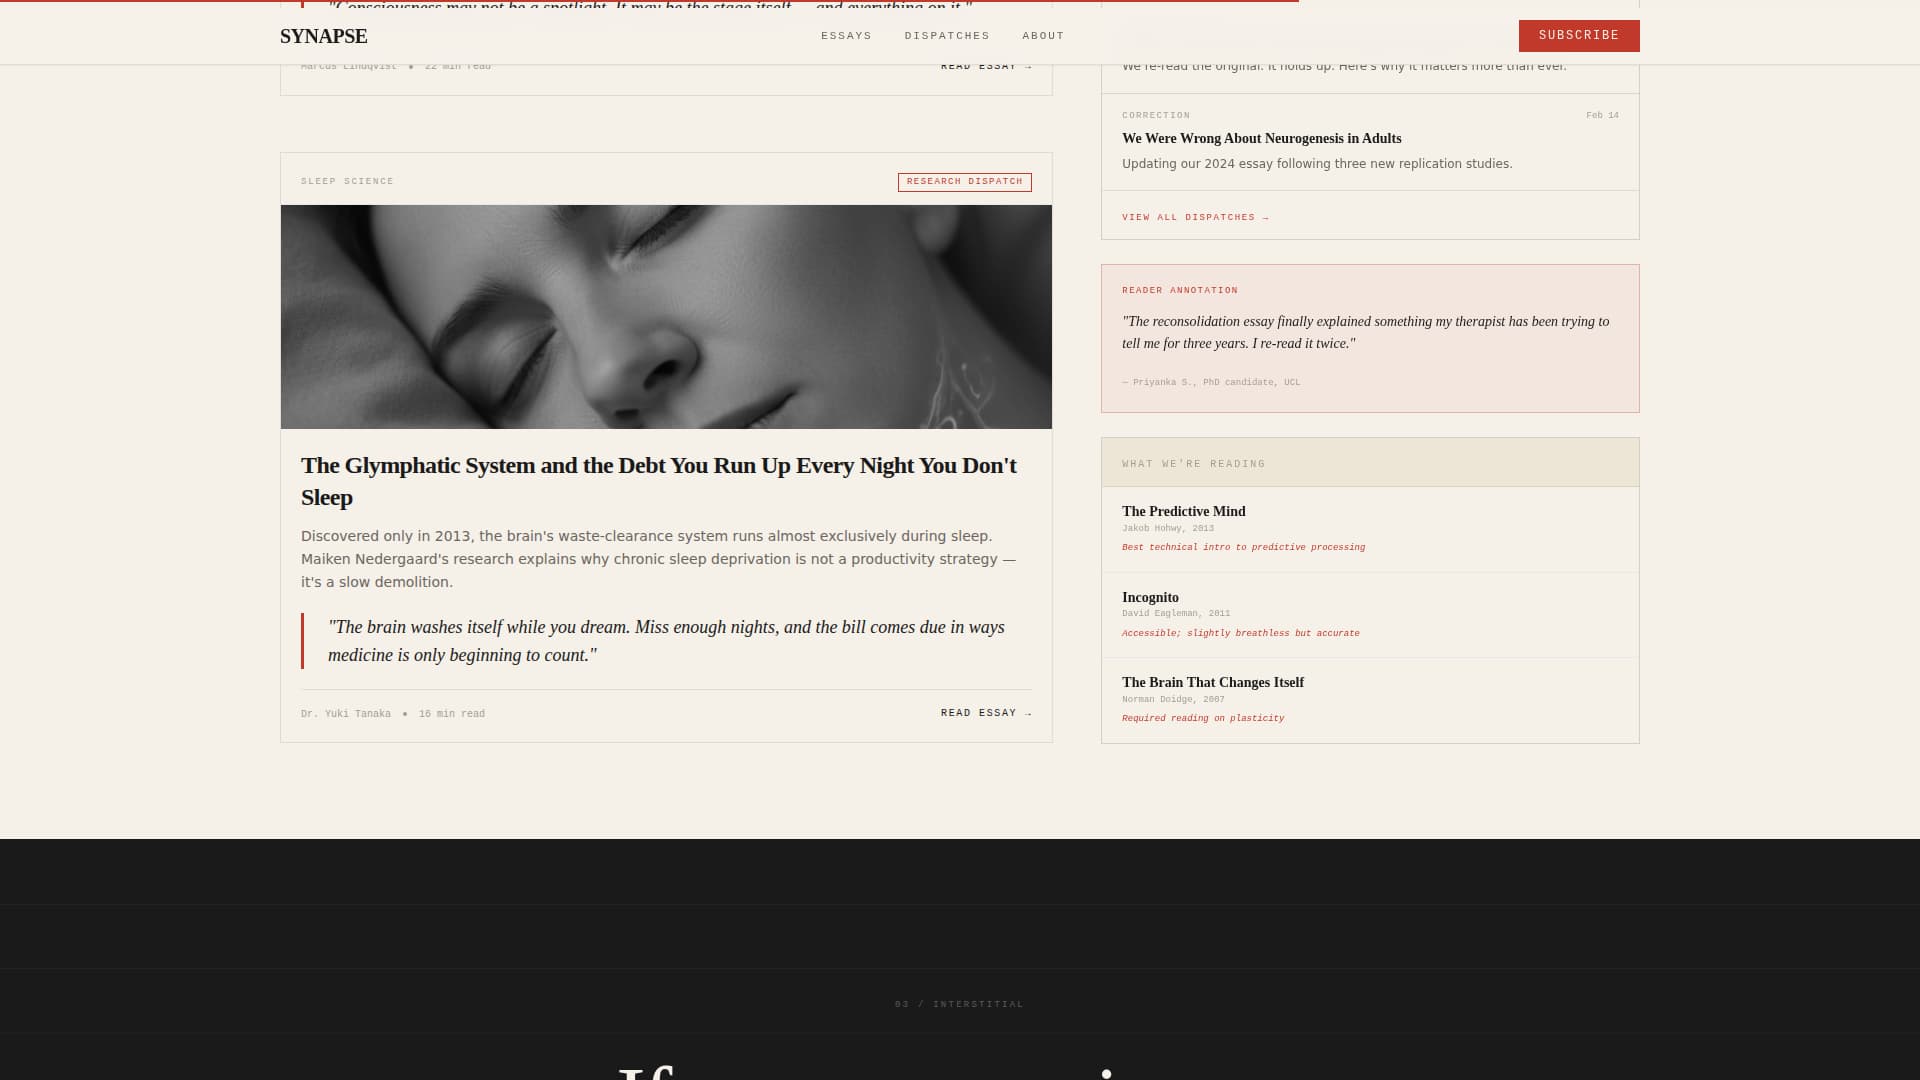The width and height of the screenshot is (1920, 1080).
Task: Click the SYNAPSE site logo
Action: pos(323,36)
